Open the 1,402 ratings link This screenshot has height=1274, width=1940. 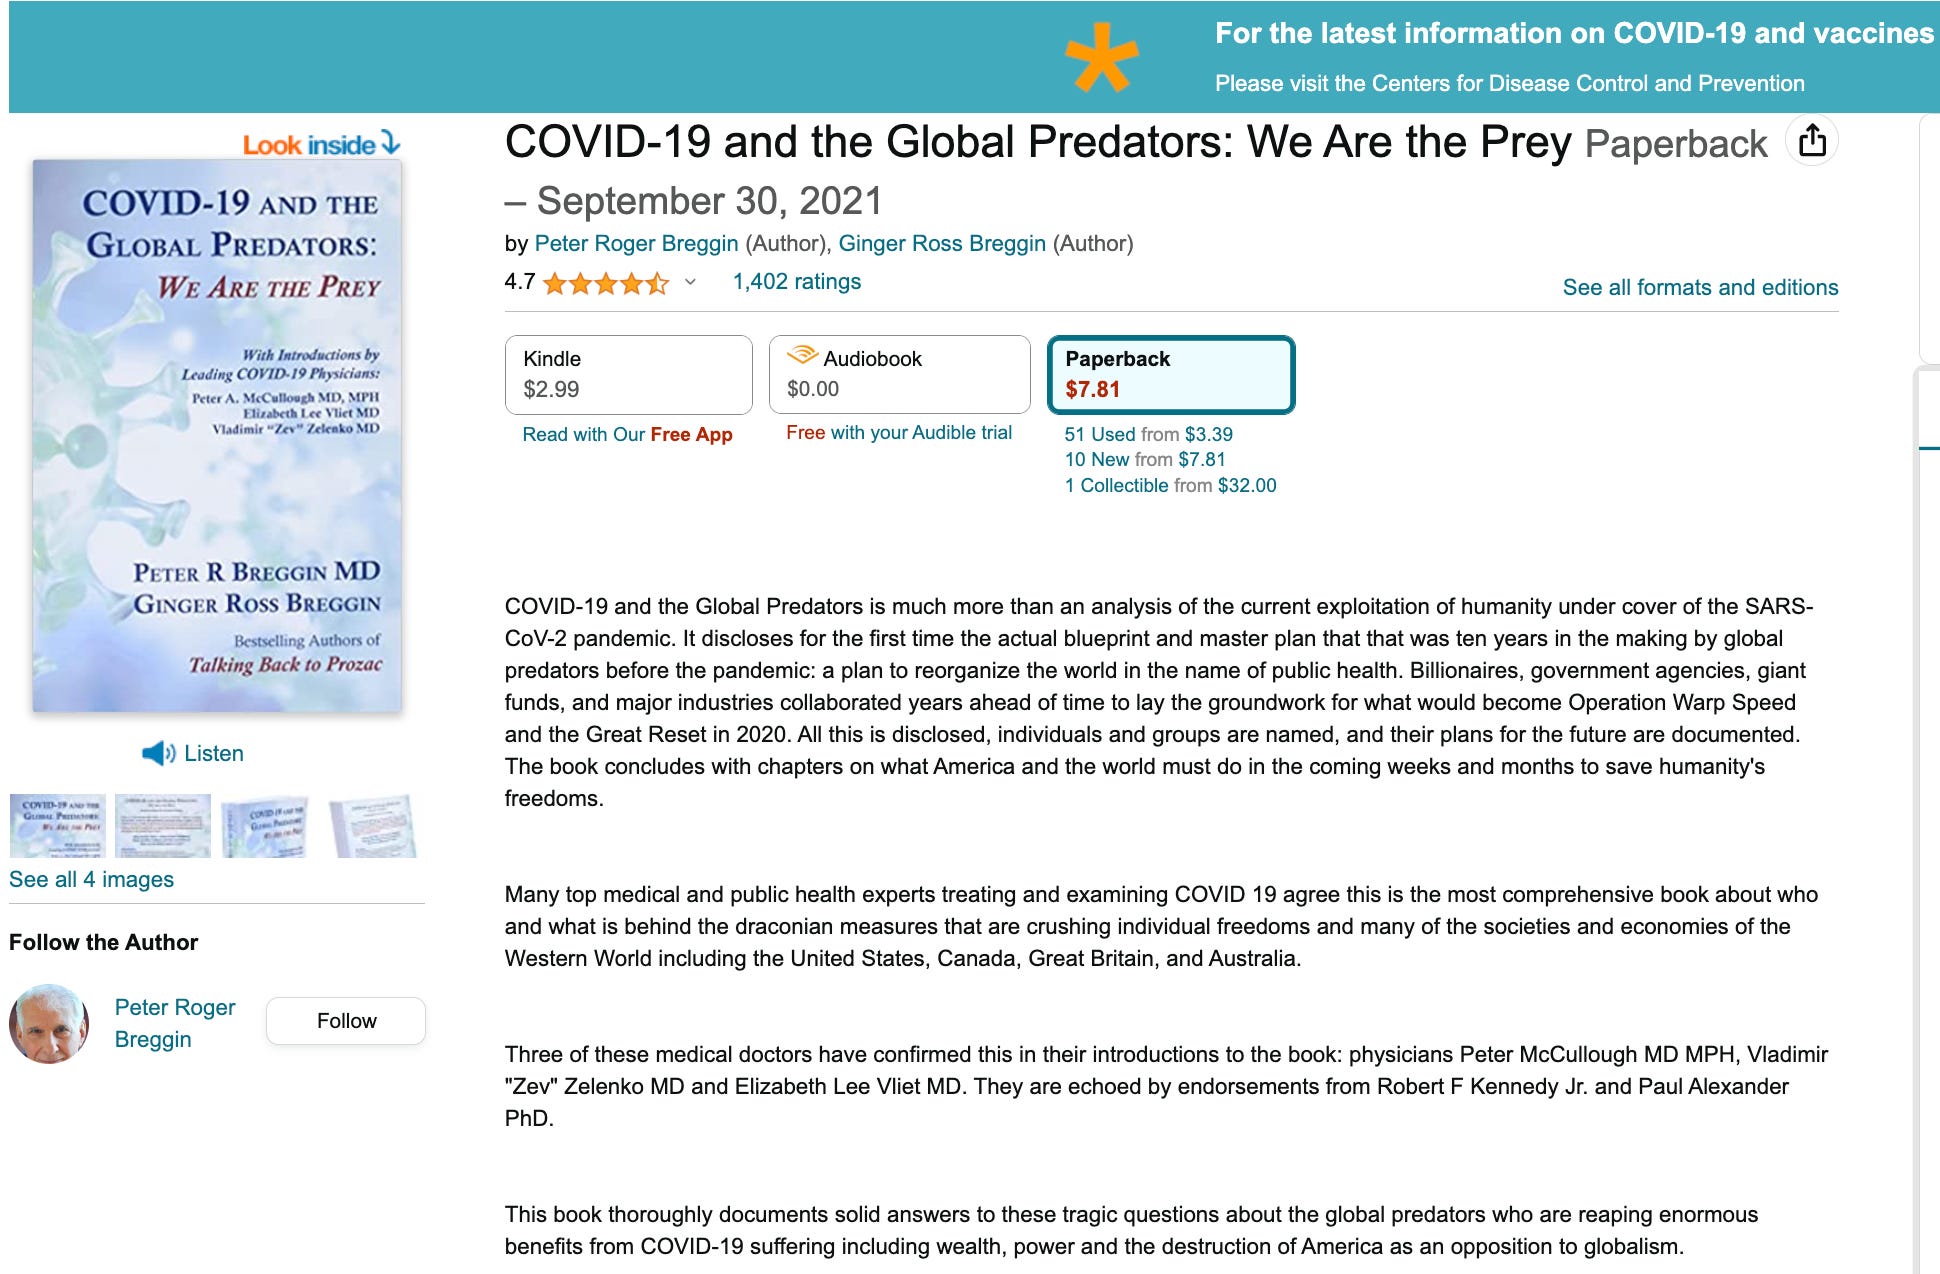tap(796, 282)
